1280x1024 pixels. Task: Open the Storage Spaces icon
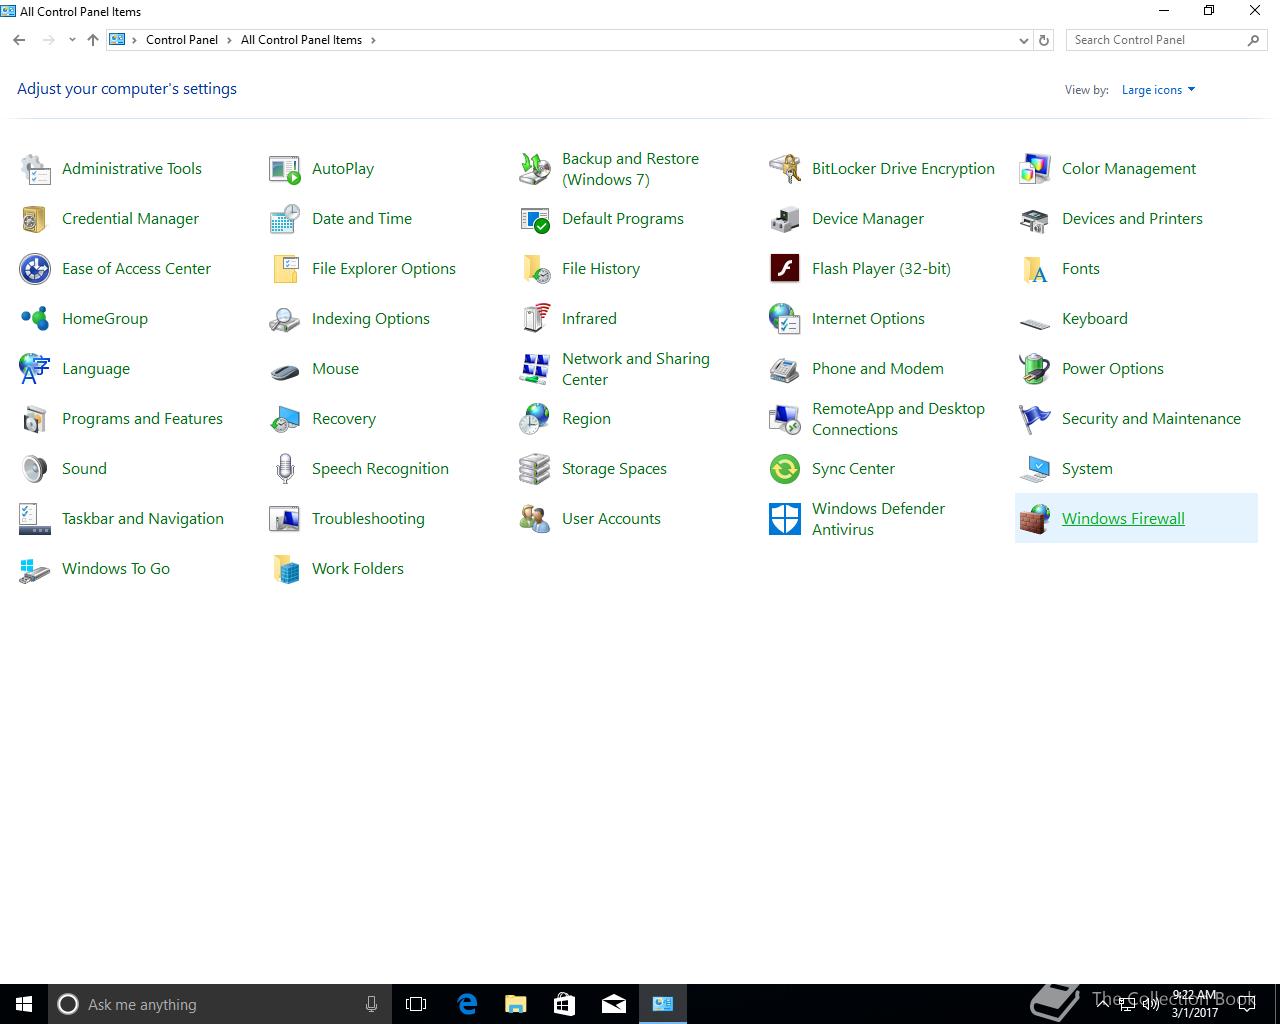click(535, 469)
